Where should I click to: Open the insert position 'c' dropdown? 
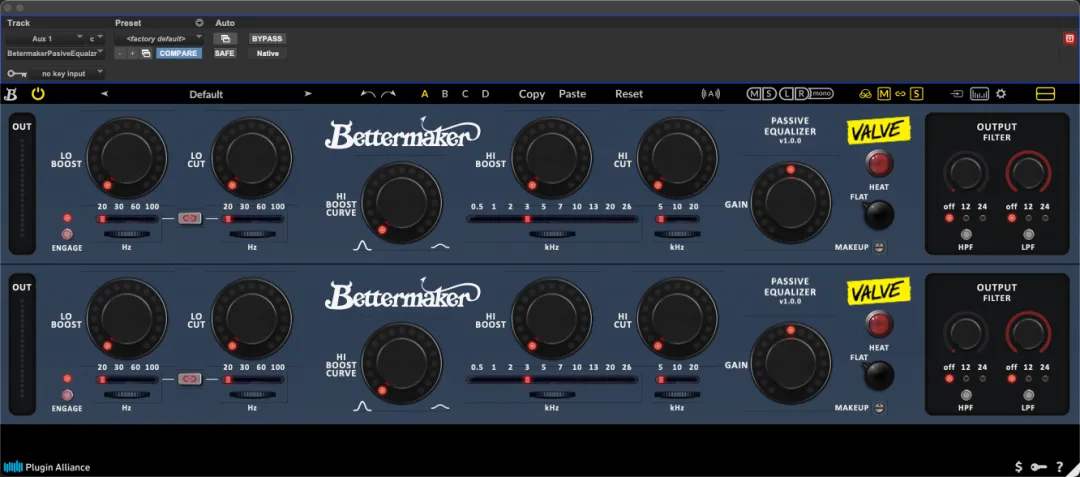[x=96, y=39]
